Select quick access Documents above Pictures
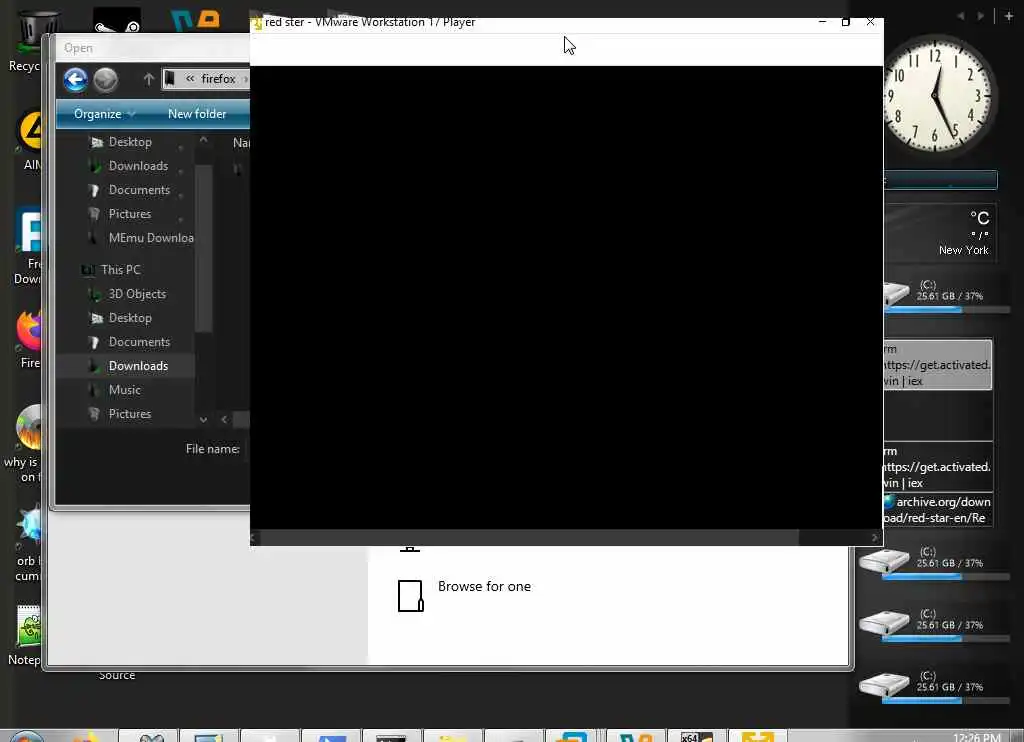The width and height of the screenshot is (1024, 742). pyautogui.click(x=139, y=190)
